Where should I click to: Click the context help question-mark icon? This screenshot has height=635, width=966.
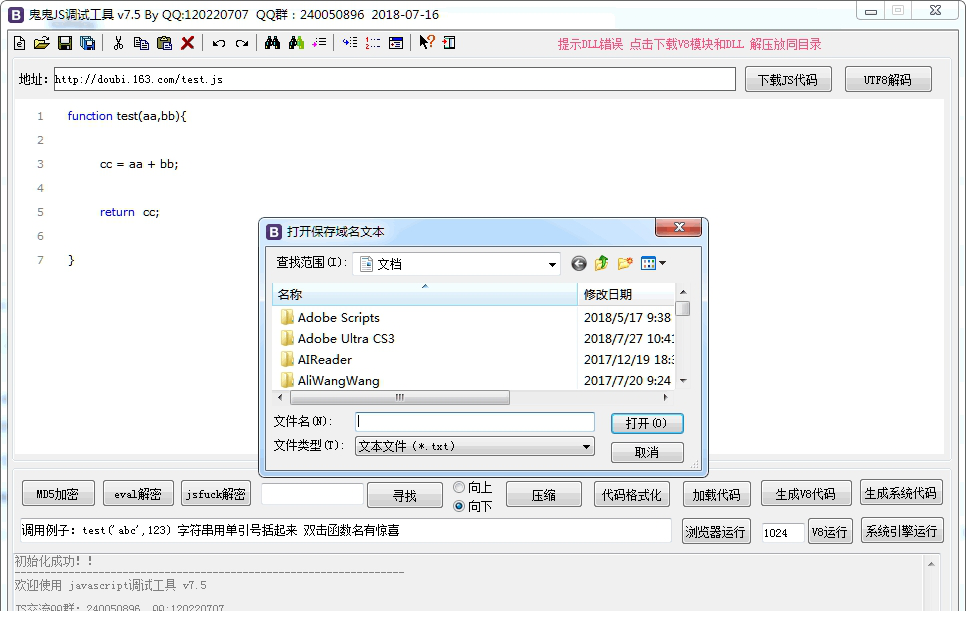pos(428,42)
